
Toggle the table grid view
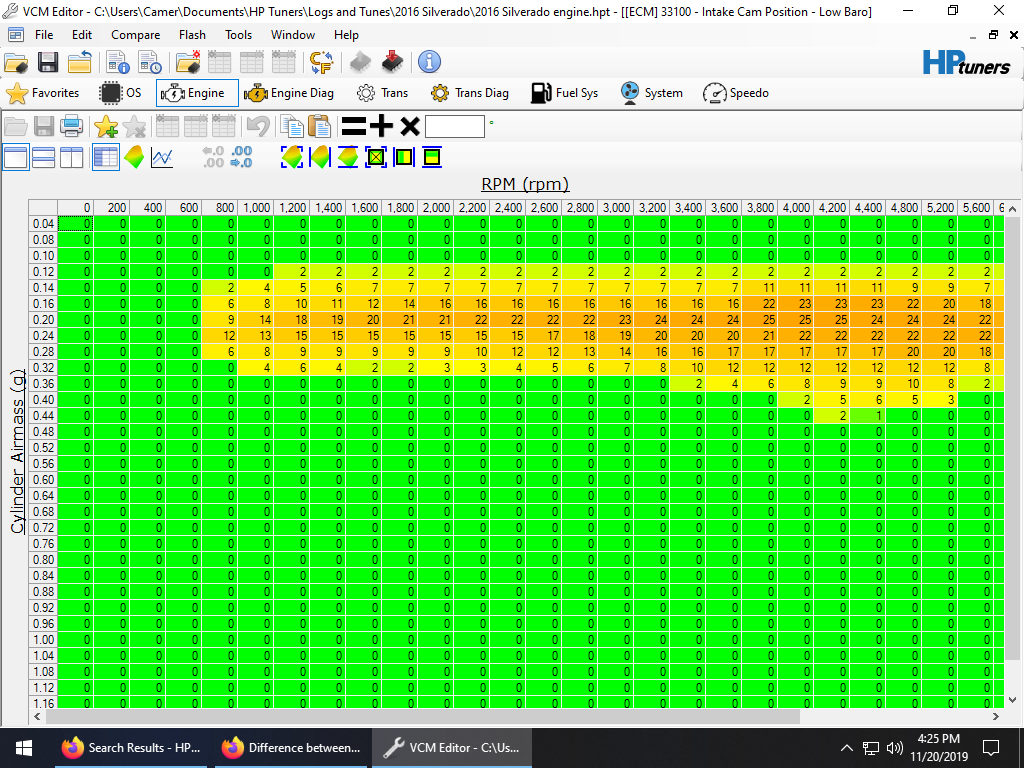[x=106, y=157]
